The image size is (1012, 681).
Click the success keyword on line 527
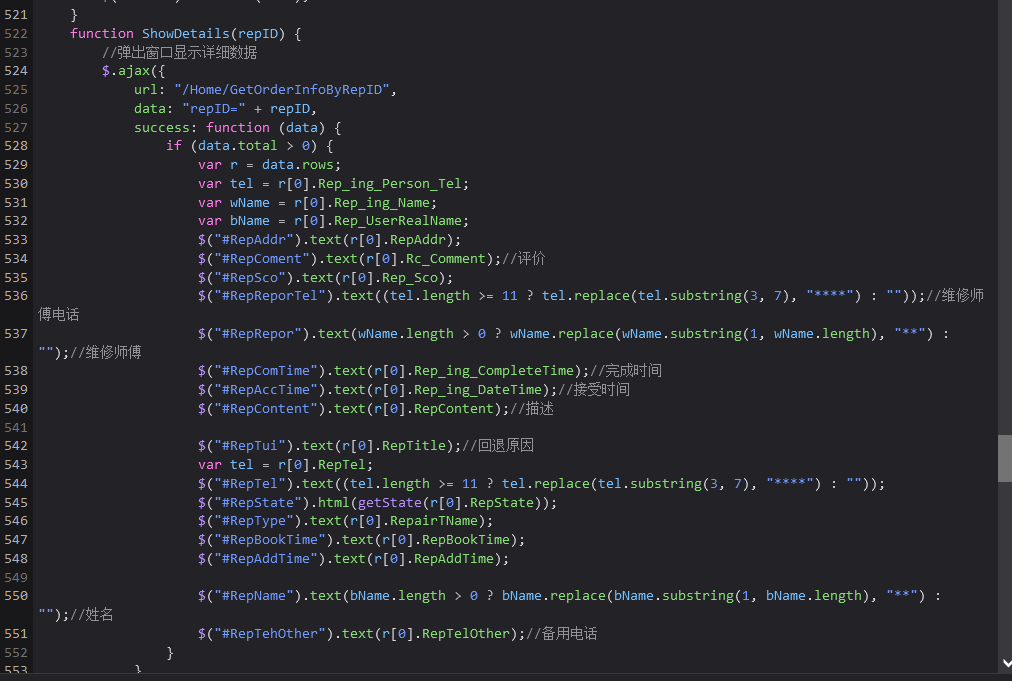[161, 128]
